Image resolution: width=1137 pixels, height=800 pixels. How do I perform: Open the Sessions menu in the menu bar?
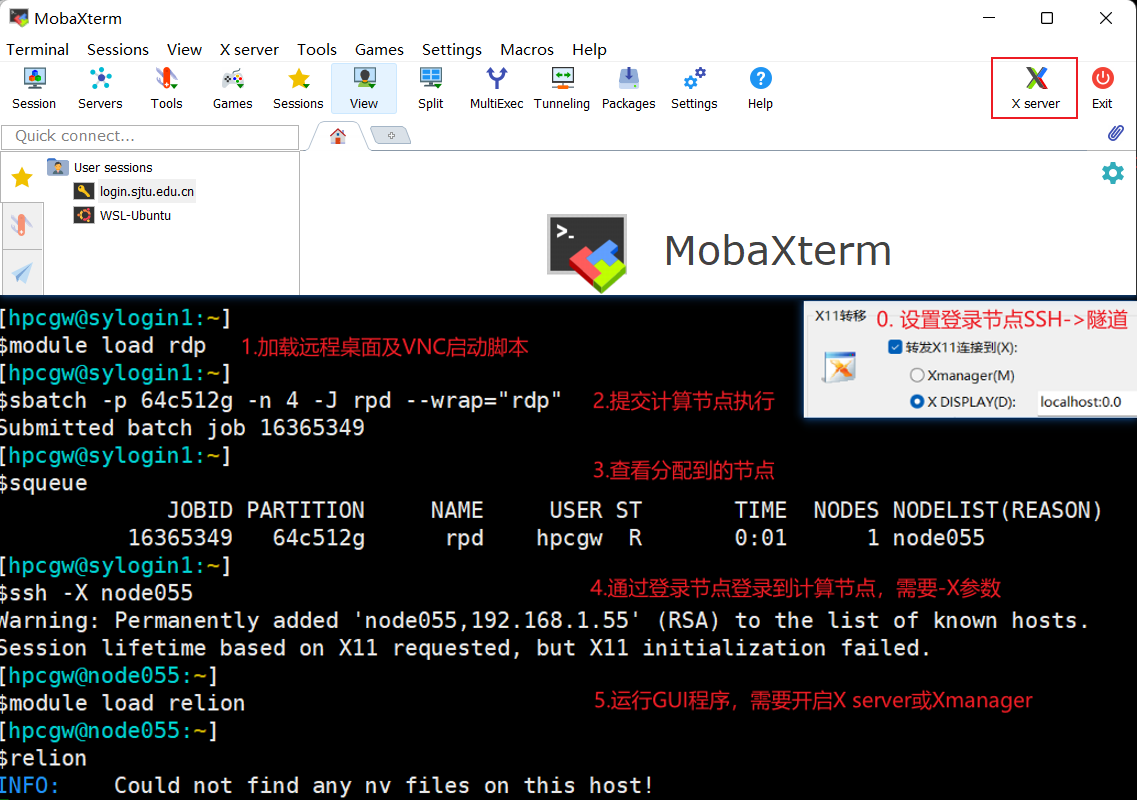117,49
